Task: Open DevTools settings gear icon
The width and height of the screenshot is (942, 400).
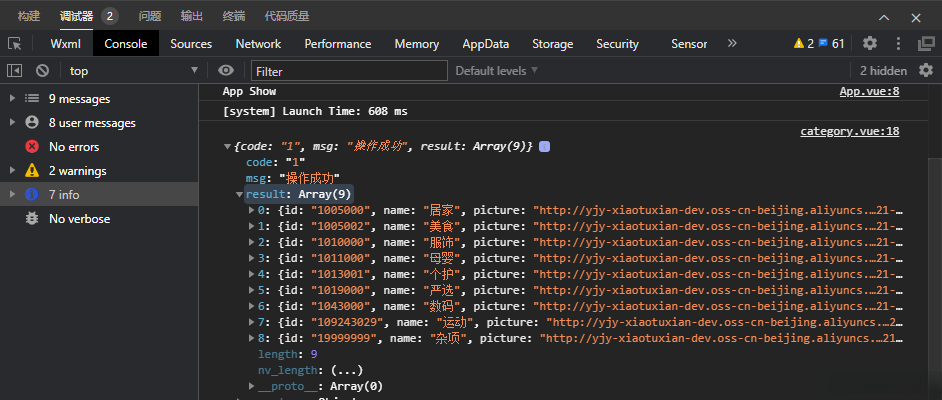Action: pos(870,44)
